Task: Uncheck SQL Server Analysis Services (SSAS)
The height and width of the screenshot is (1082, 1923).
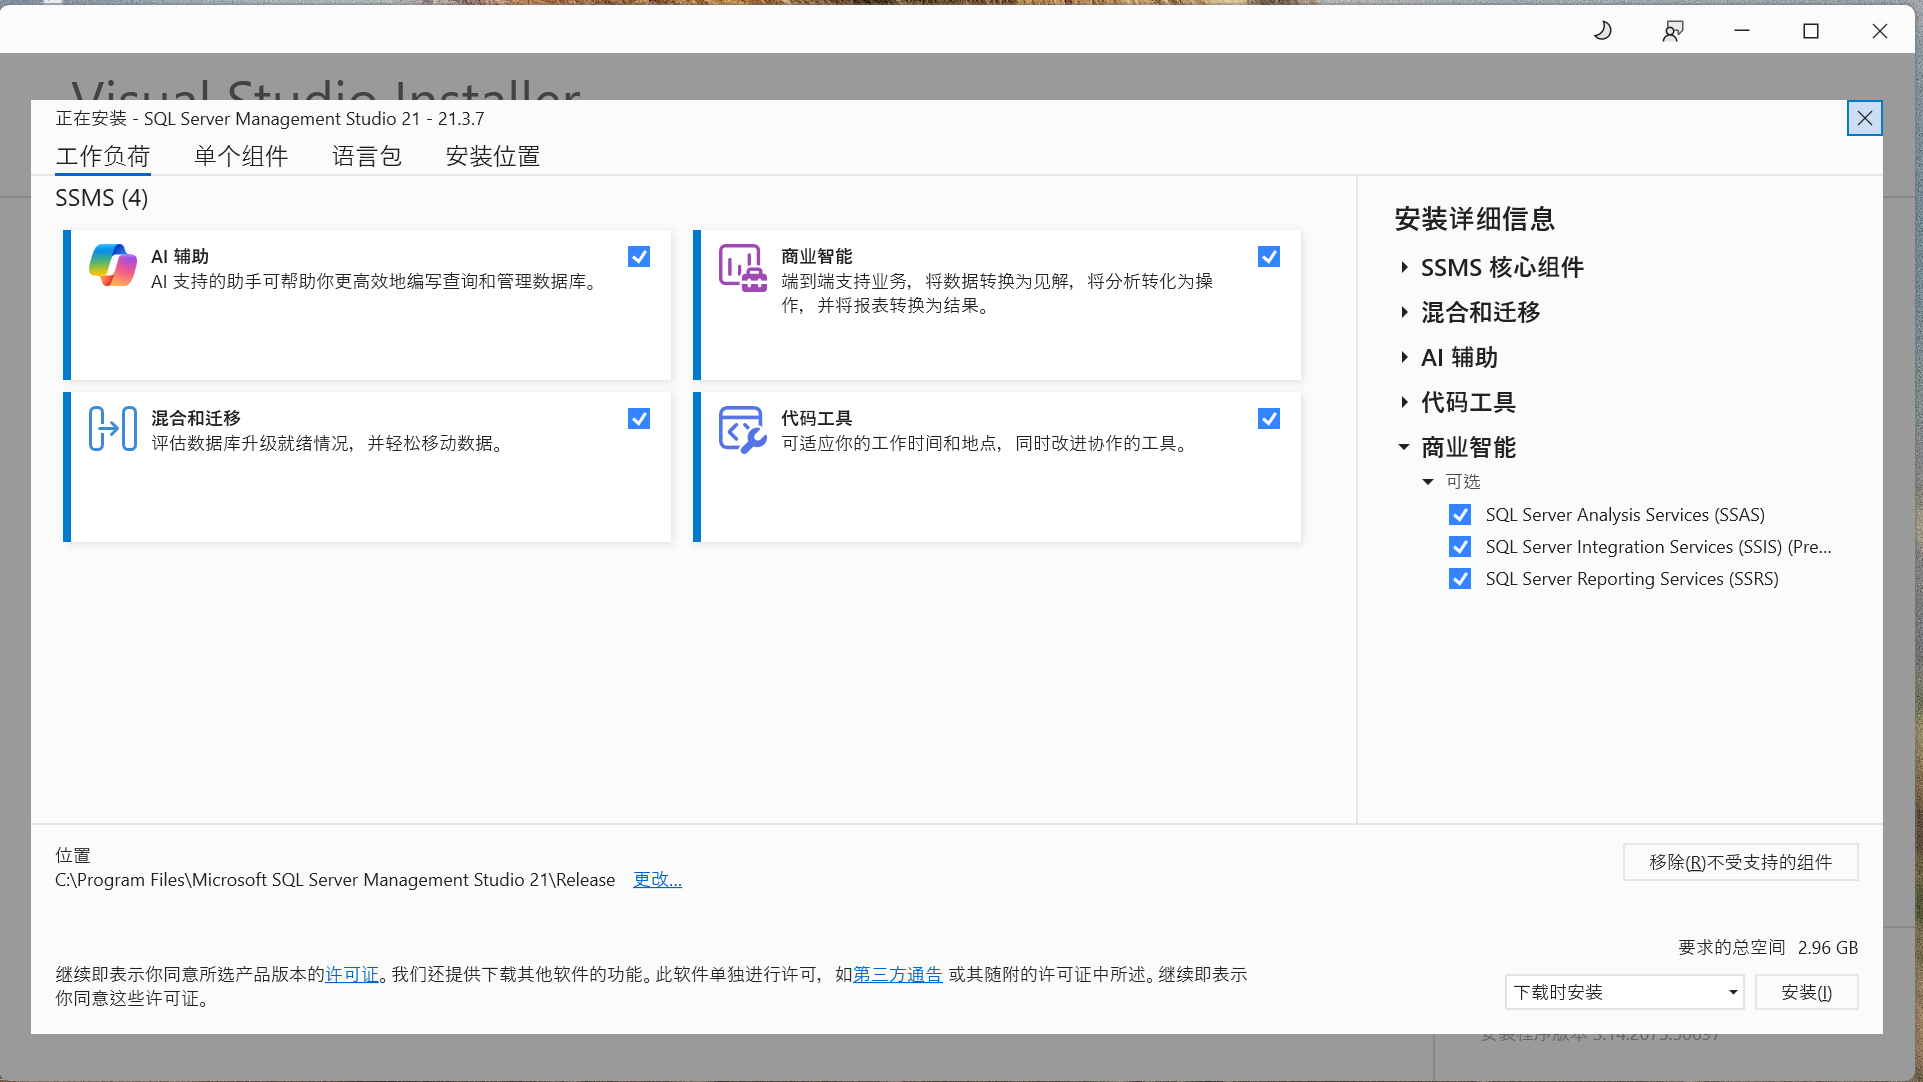Action: pos(1459,514)
